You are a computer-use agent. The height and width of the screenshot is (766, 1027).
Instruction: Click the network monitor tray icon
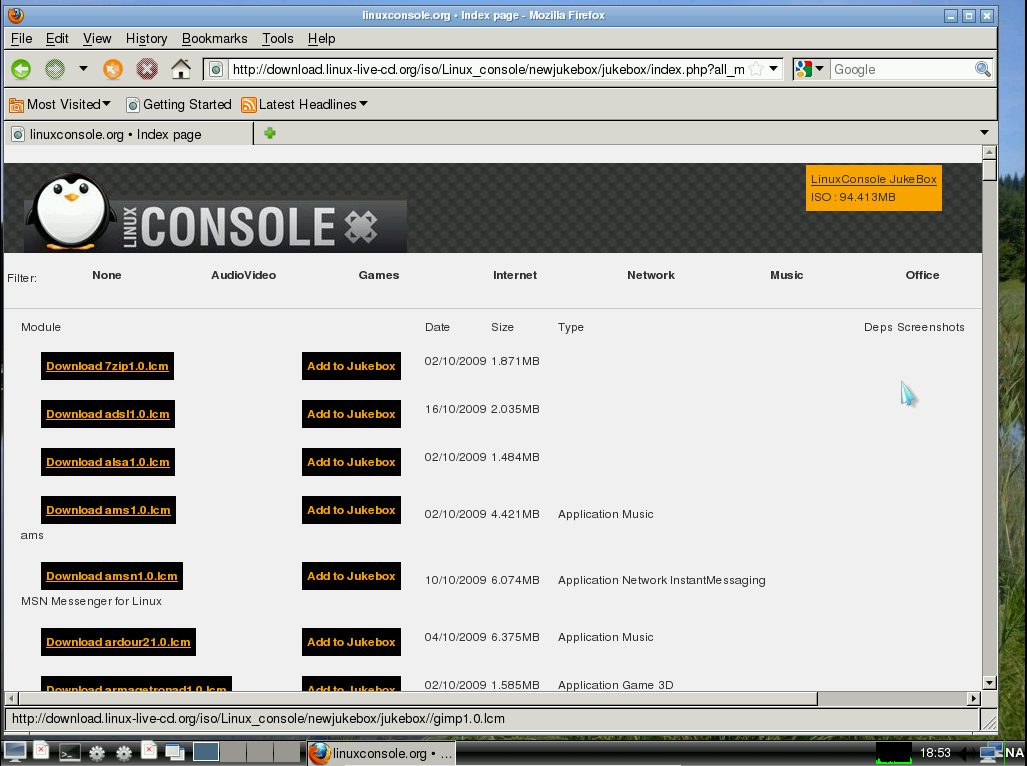pos(990,754)
